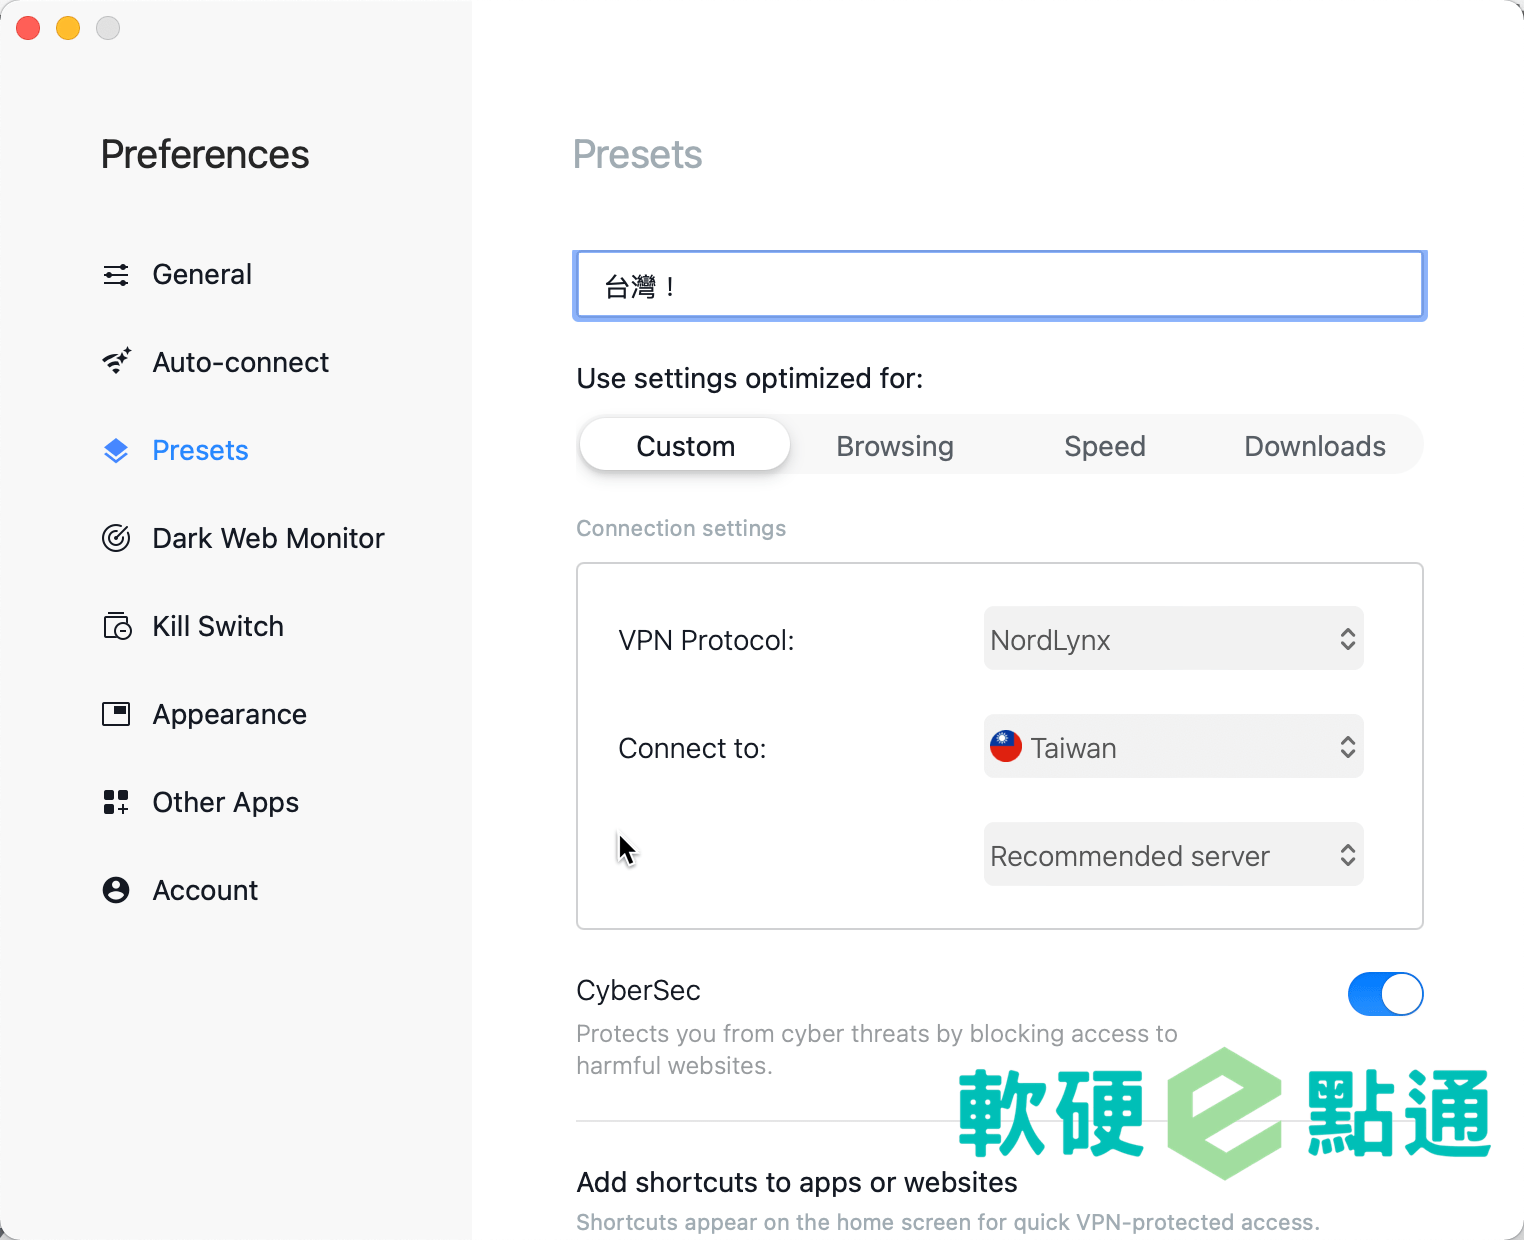Open the VPN Protocol NordLynx dropdown

1174,639
